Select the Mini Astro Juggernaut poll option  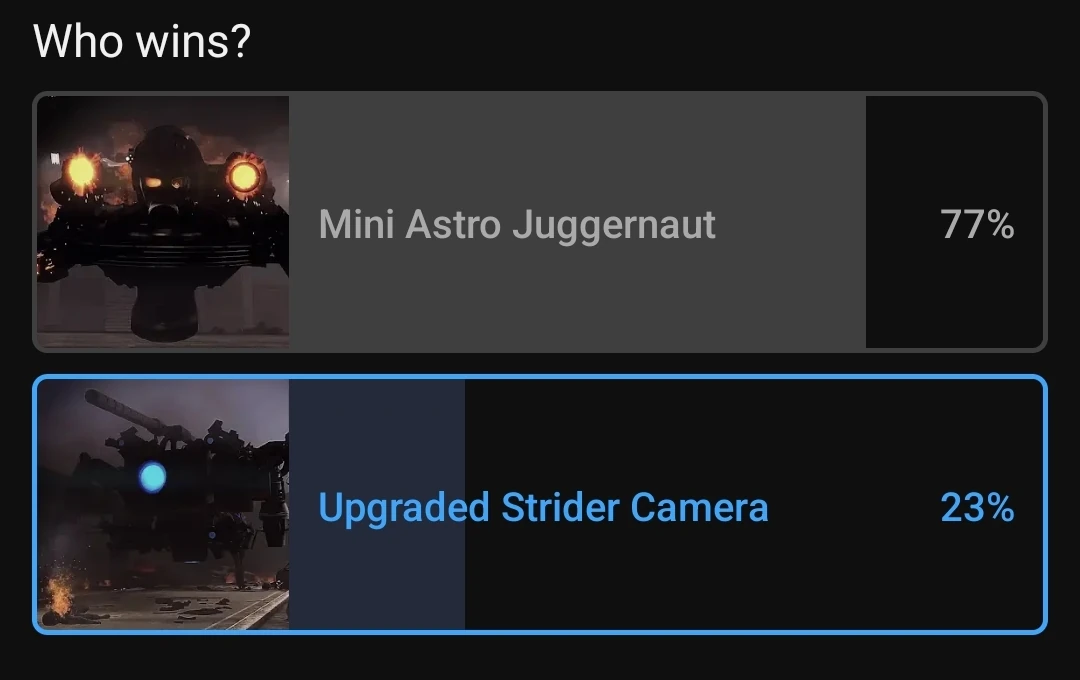click(x=540, y=222)
